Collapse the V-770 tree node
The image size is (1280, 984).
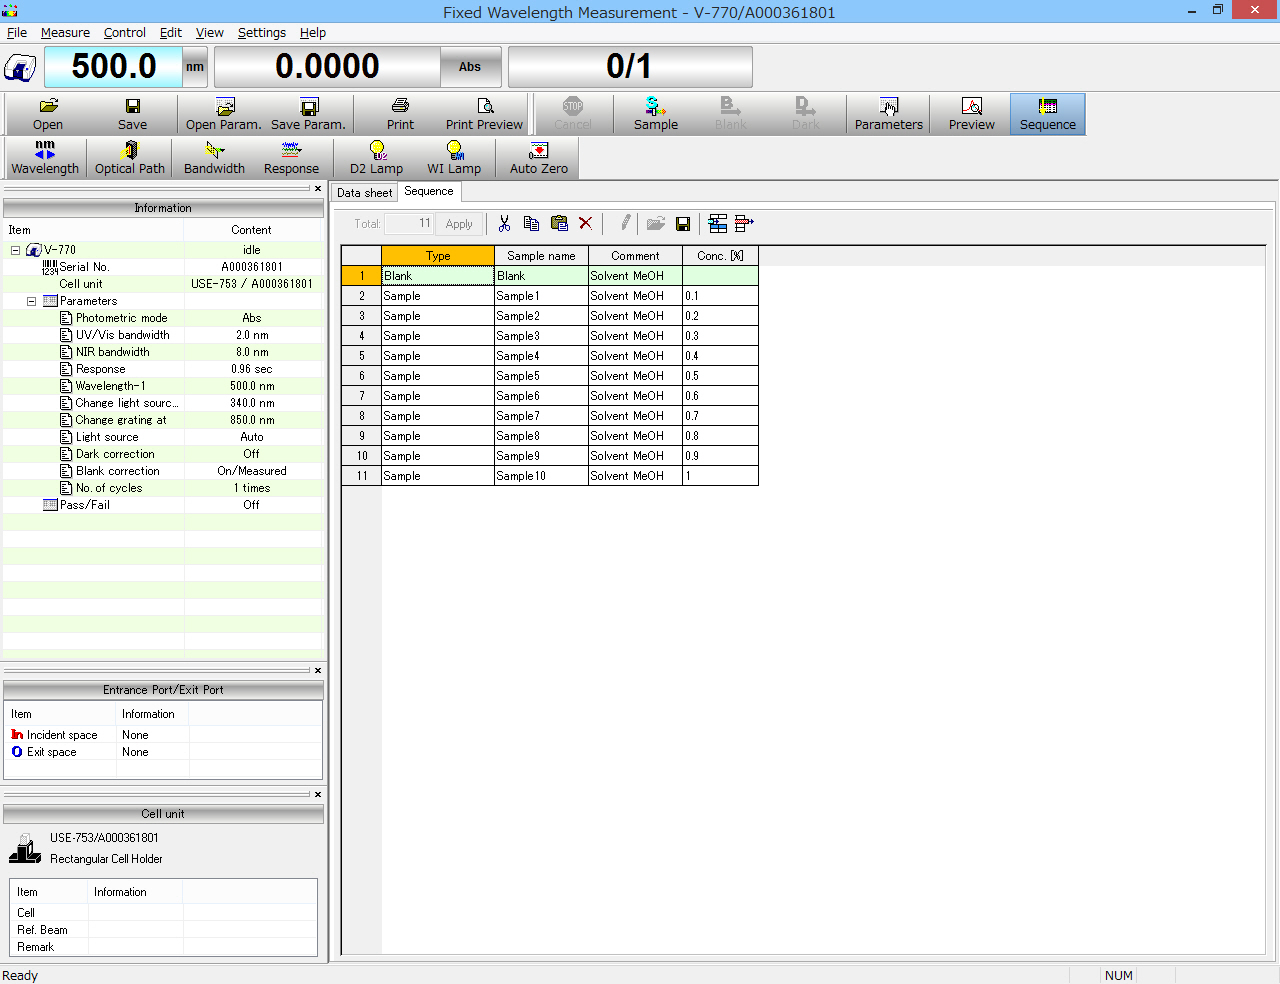pos(16,250)
